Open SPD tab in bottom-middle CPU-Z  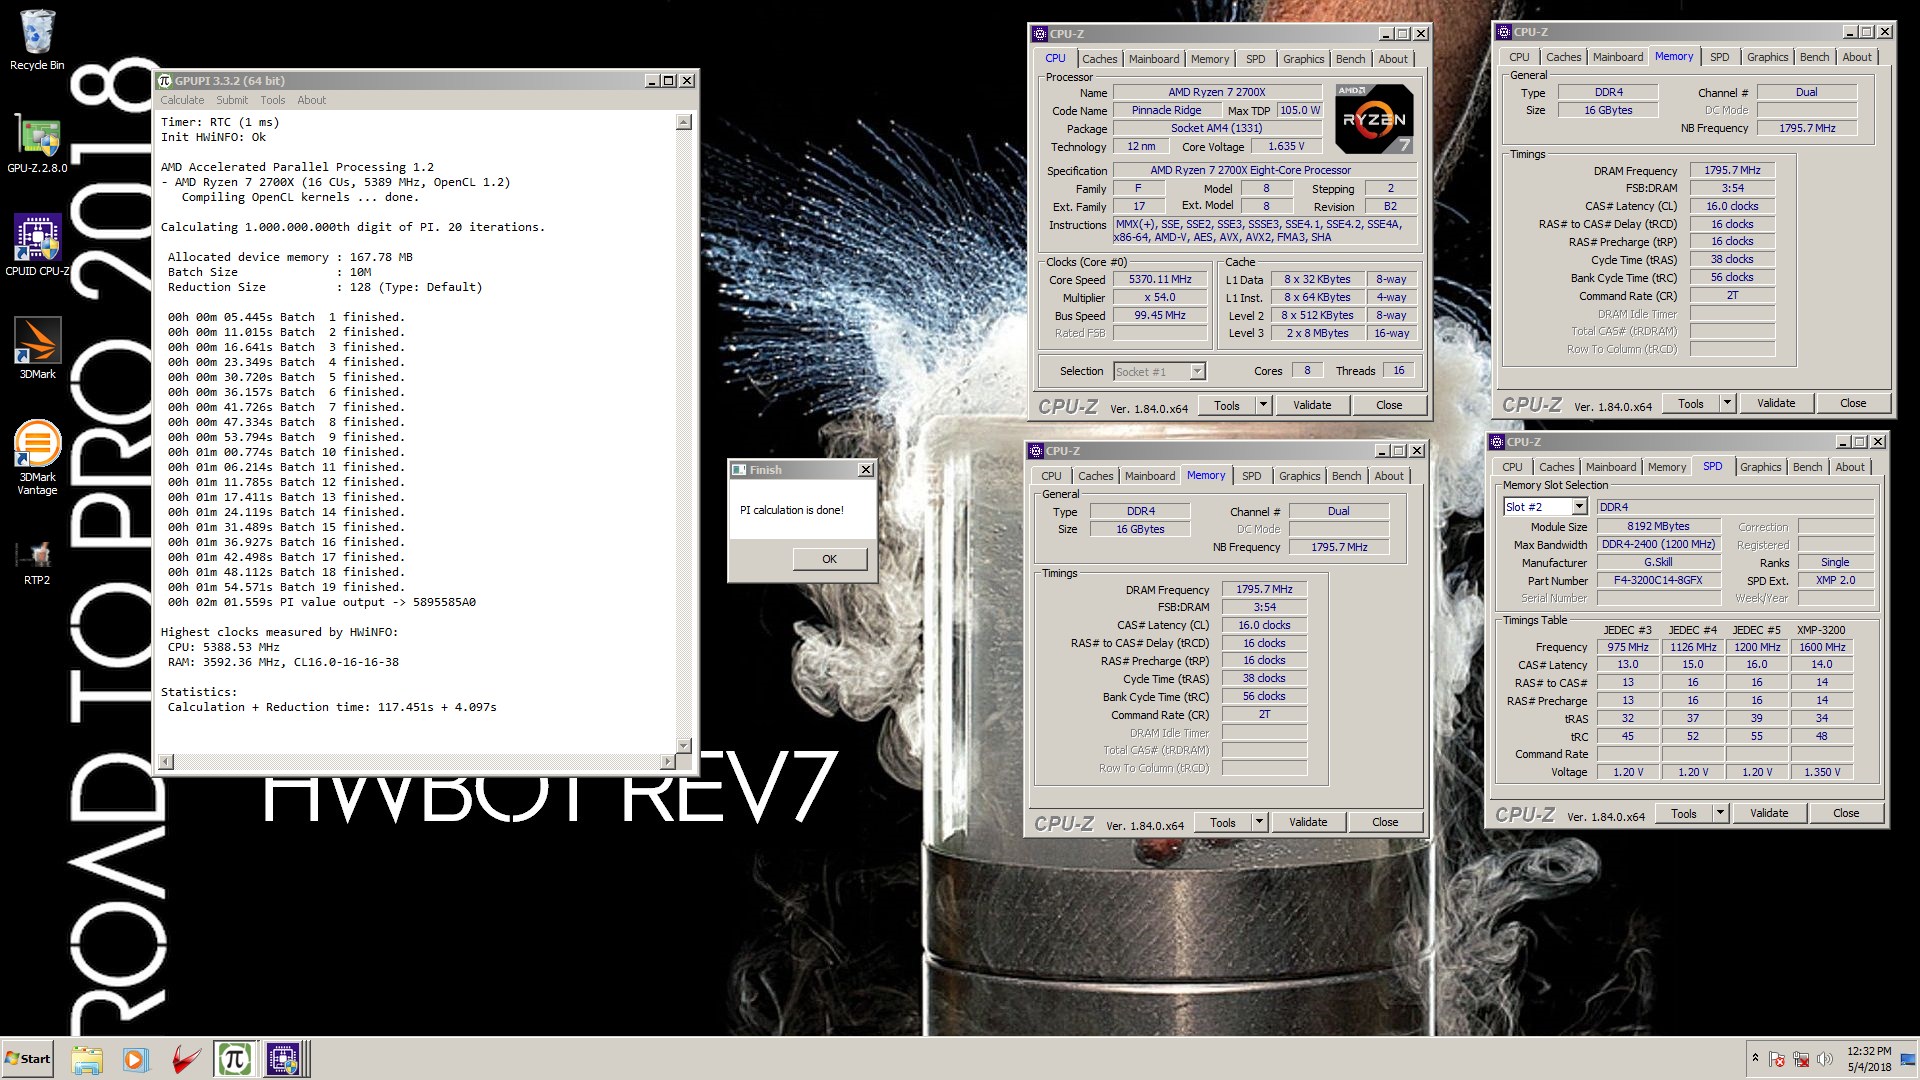point(1251,476)
